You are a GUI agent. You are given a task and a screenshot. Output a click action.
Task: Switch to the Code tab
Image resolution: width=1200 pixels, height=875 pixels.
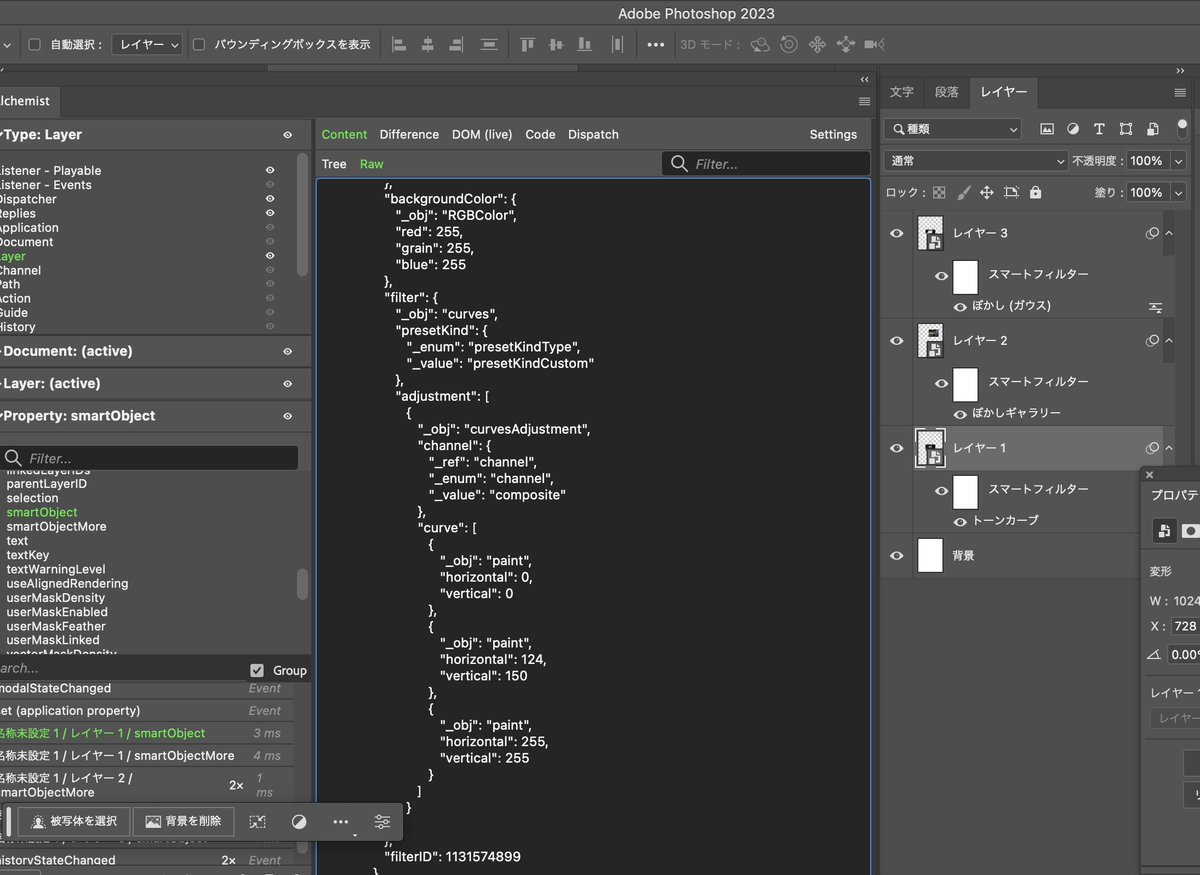pyautogui.click(x=540, y=134)
